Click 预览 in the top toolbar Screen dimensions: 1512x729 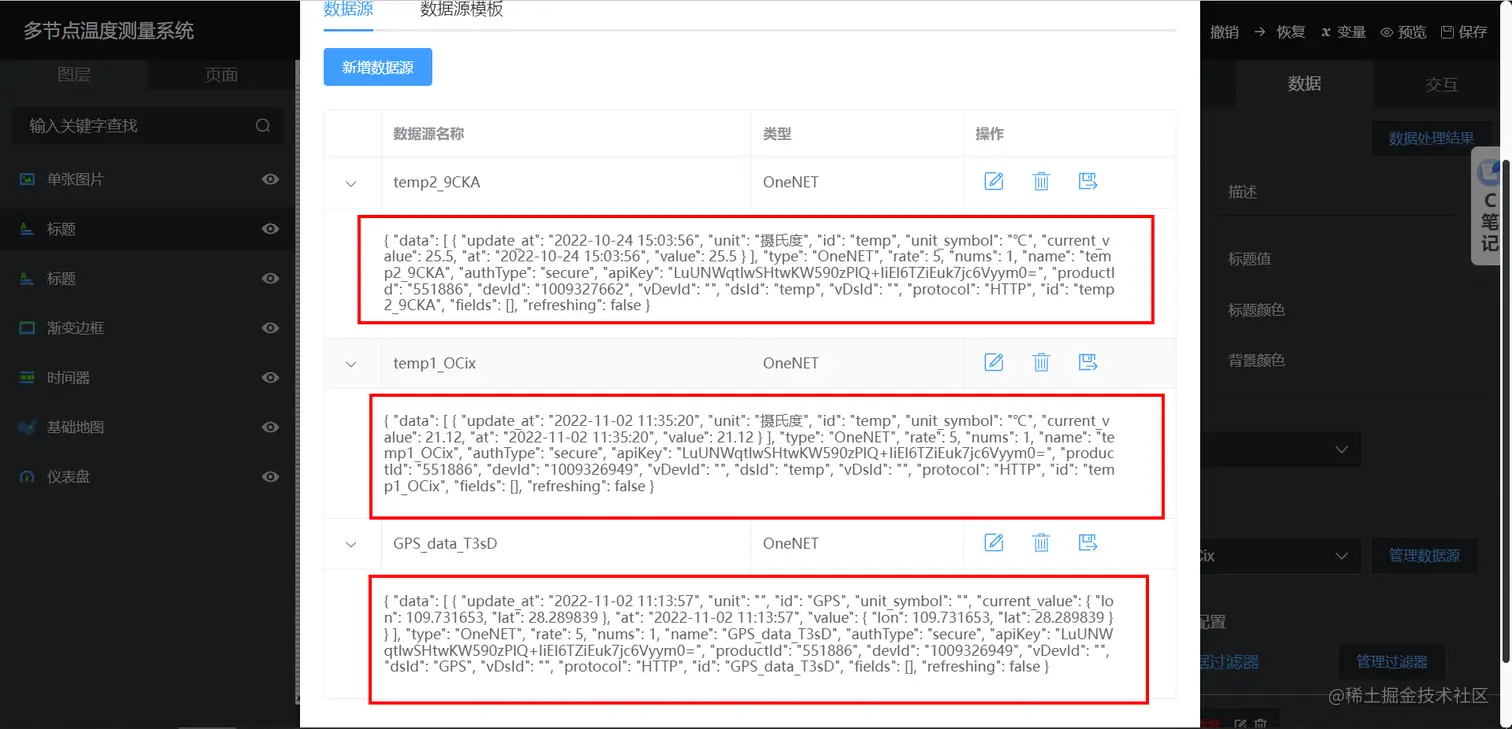[x=1403, y=32]
